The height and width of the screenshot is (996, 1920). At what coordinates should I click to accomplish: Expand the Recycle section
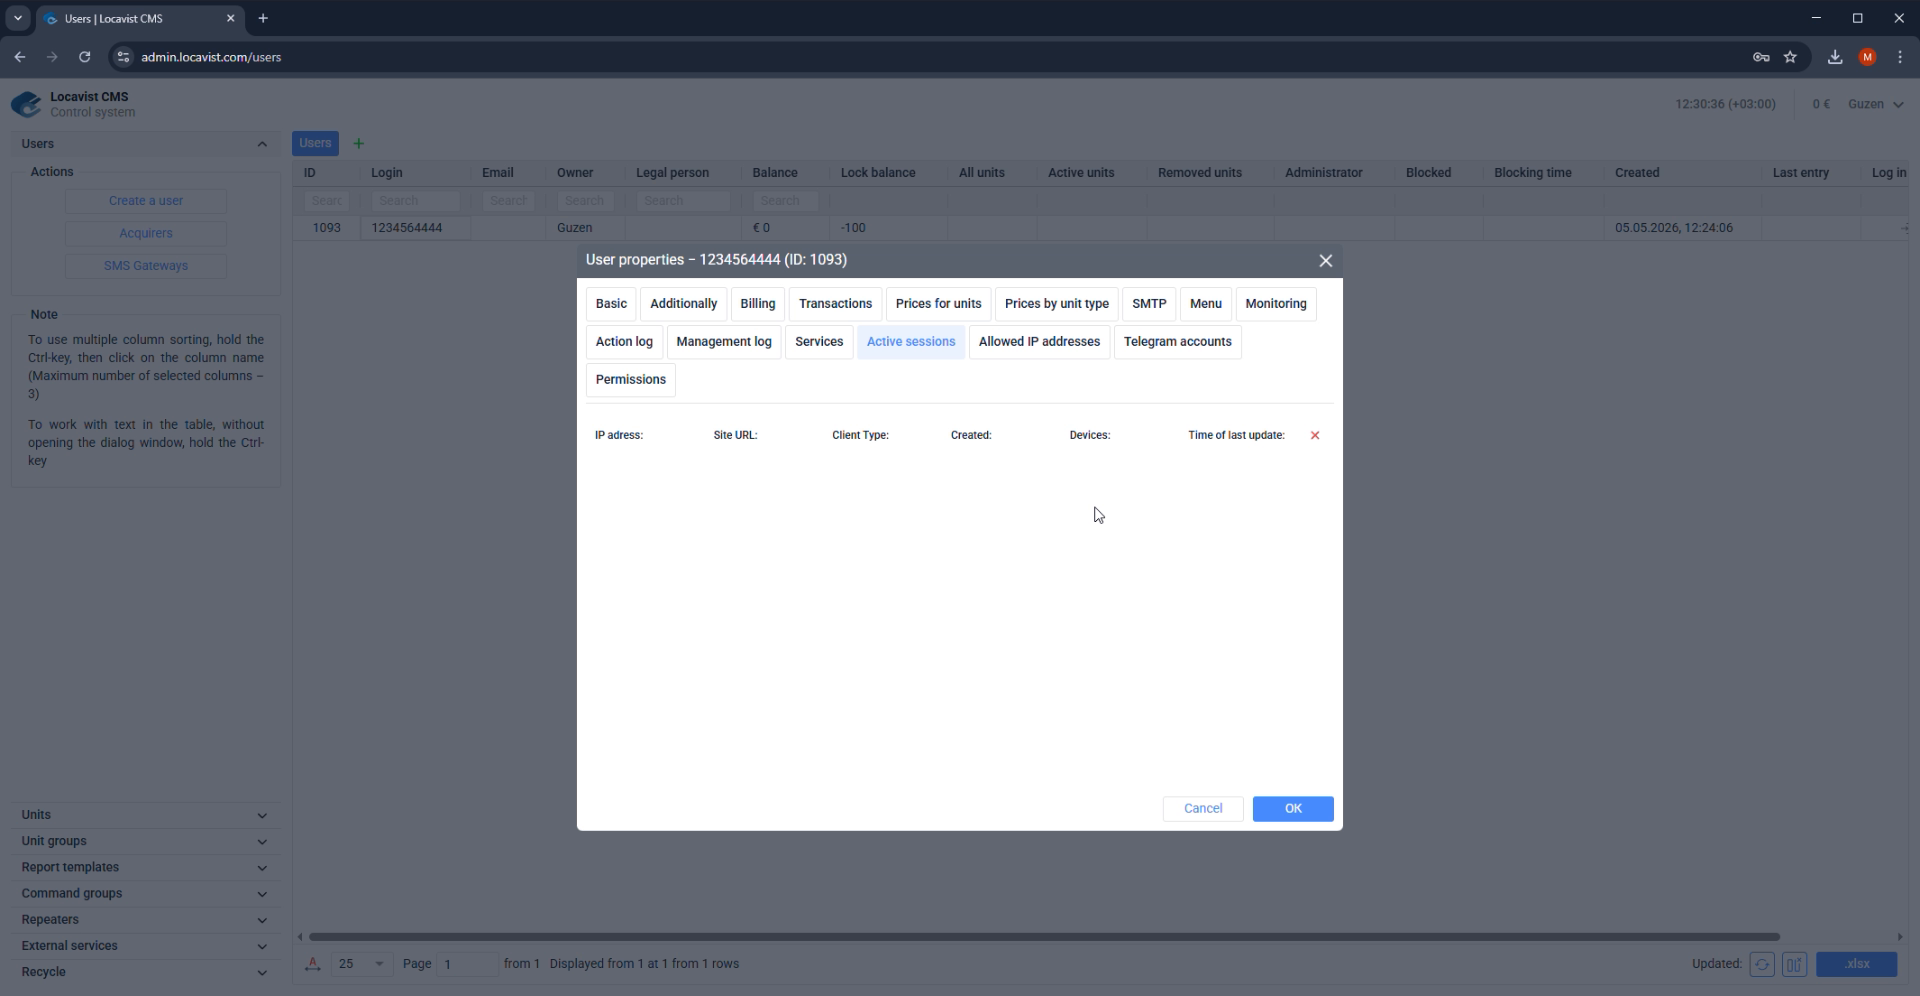tap(146, 972)
